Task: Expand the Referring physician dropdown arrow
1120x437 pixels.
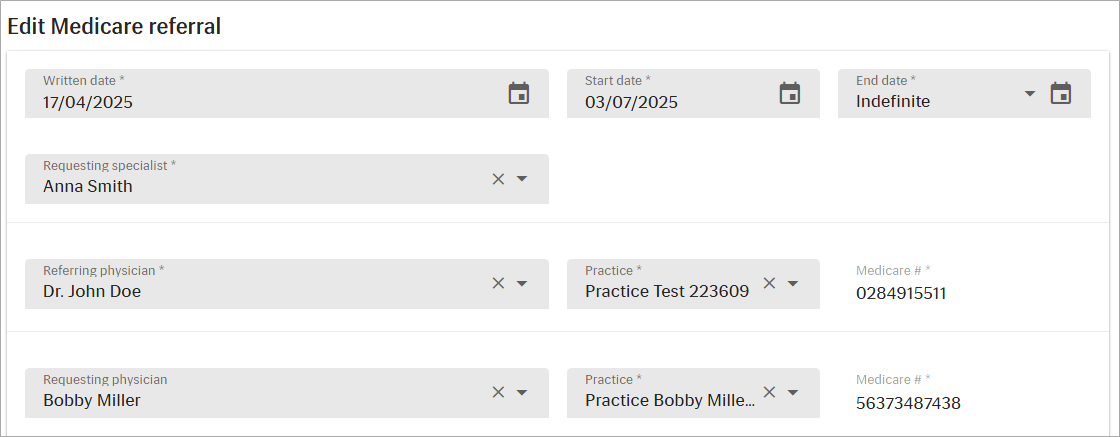Action: click(521, 283)
